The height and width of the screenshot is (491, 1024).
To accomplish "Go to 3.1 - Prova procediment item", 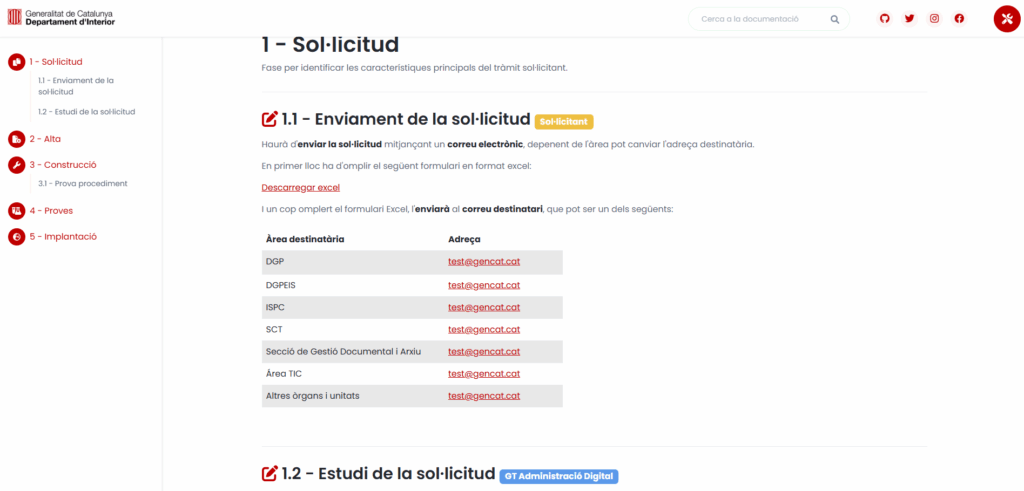I will coord(83,183).
